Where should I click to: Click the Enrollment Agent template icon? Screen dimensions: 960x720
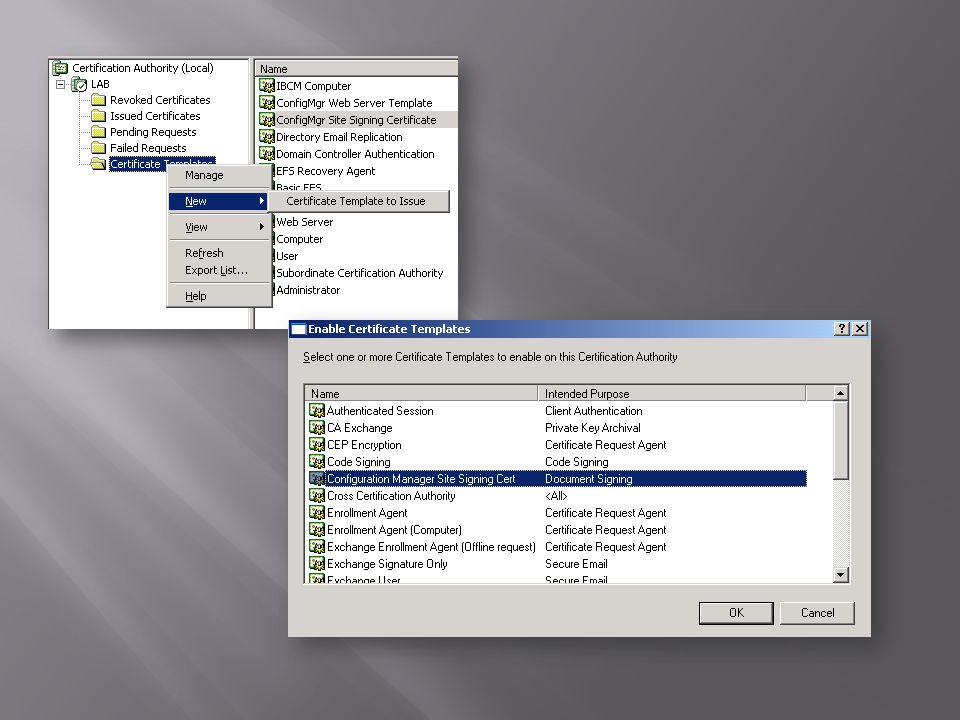[317, 513]
